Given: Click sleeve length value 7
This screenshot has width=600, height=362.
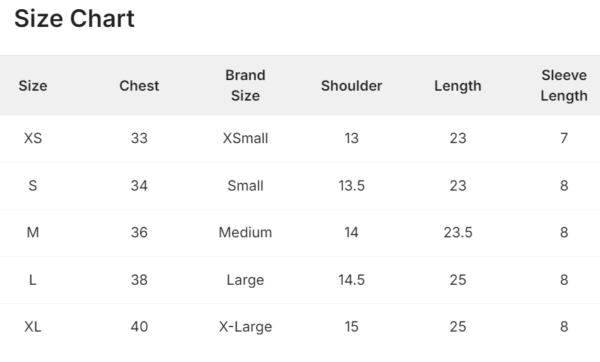Looking at the screenshot, I should (x=564, y=138).
